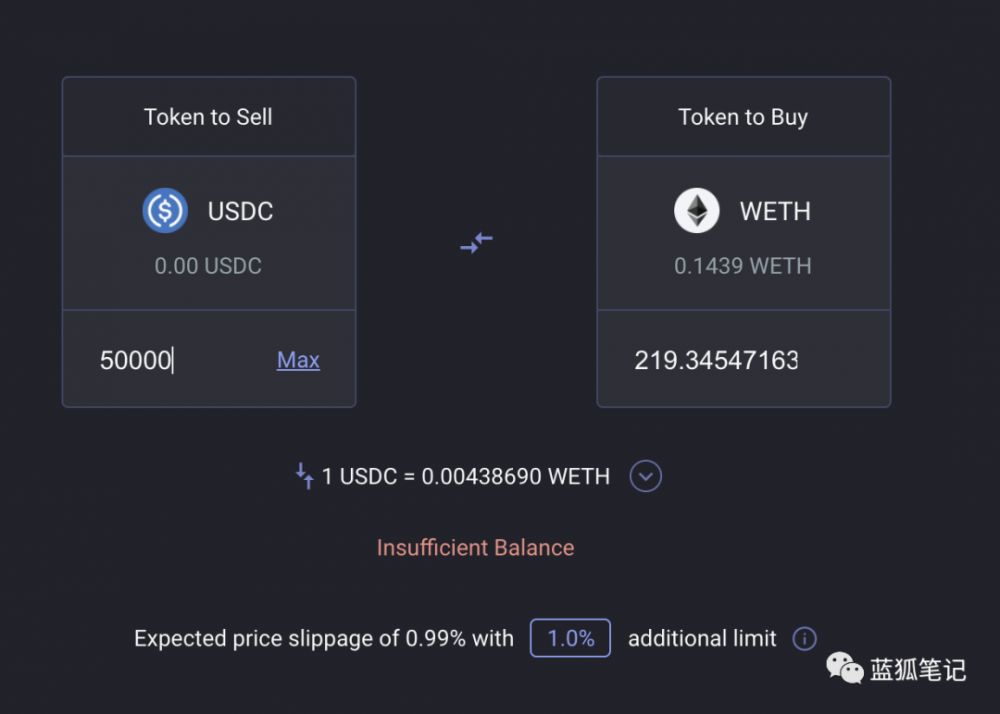
Task: Click the 1.0% additional limit box
Action: pyautogui.click(x=570, y=638)
